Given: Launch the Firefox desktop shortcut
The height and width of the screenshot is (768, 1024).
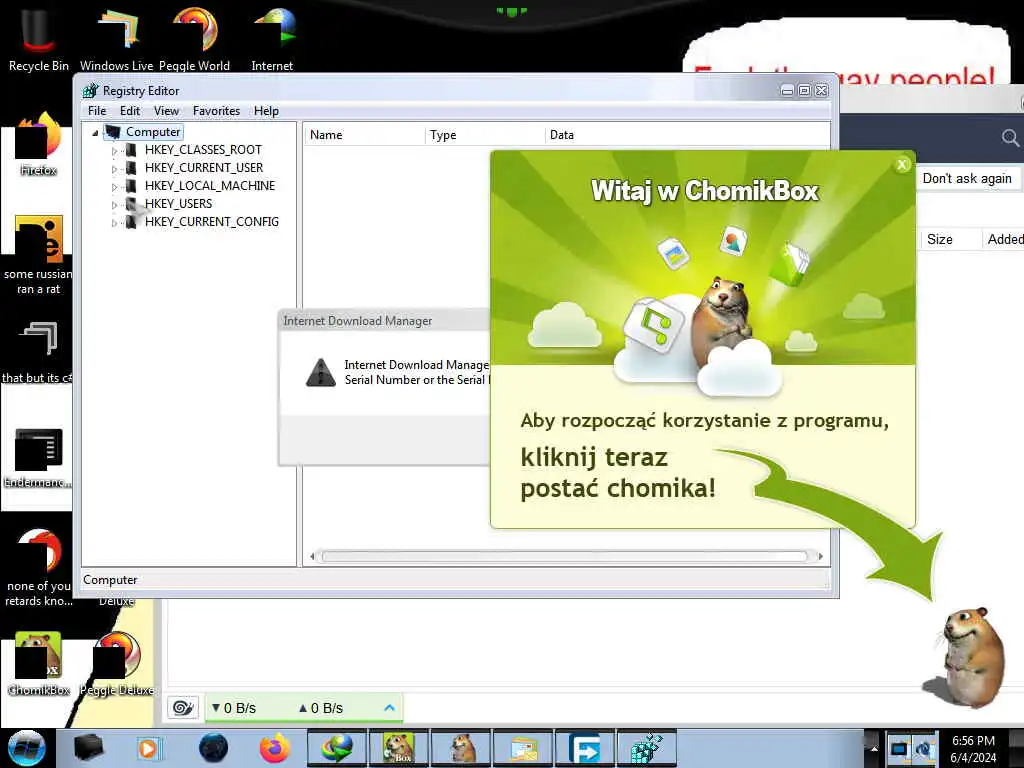Looking at the screenshot, I should (38, 142).
